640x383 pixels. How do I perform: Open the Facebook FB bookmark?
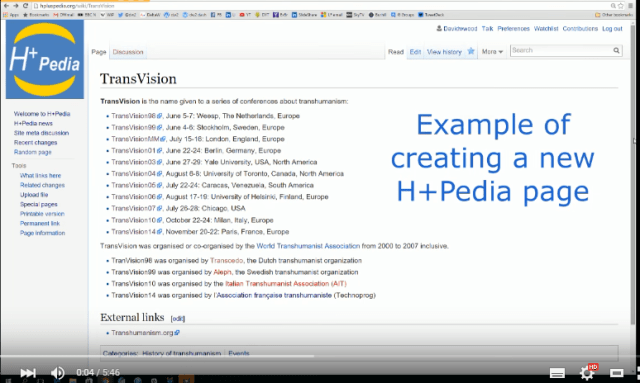(x=216, y=15)
